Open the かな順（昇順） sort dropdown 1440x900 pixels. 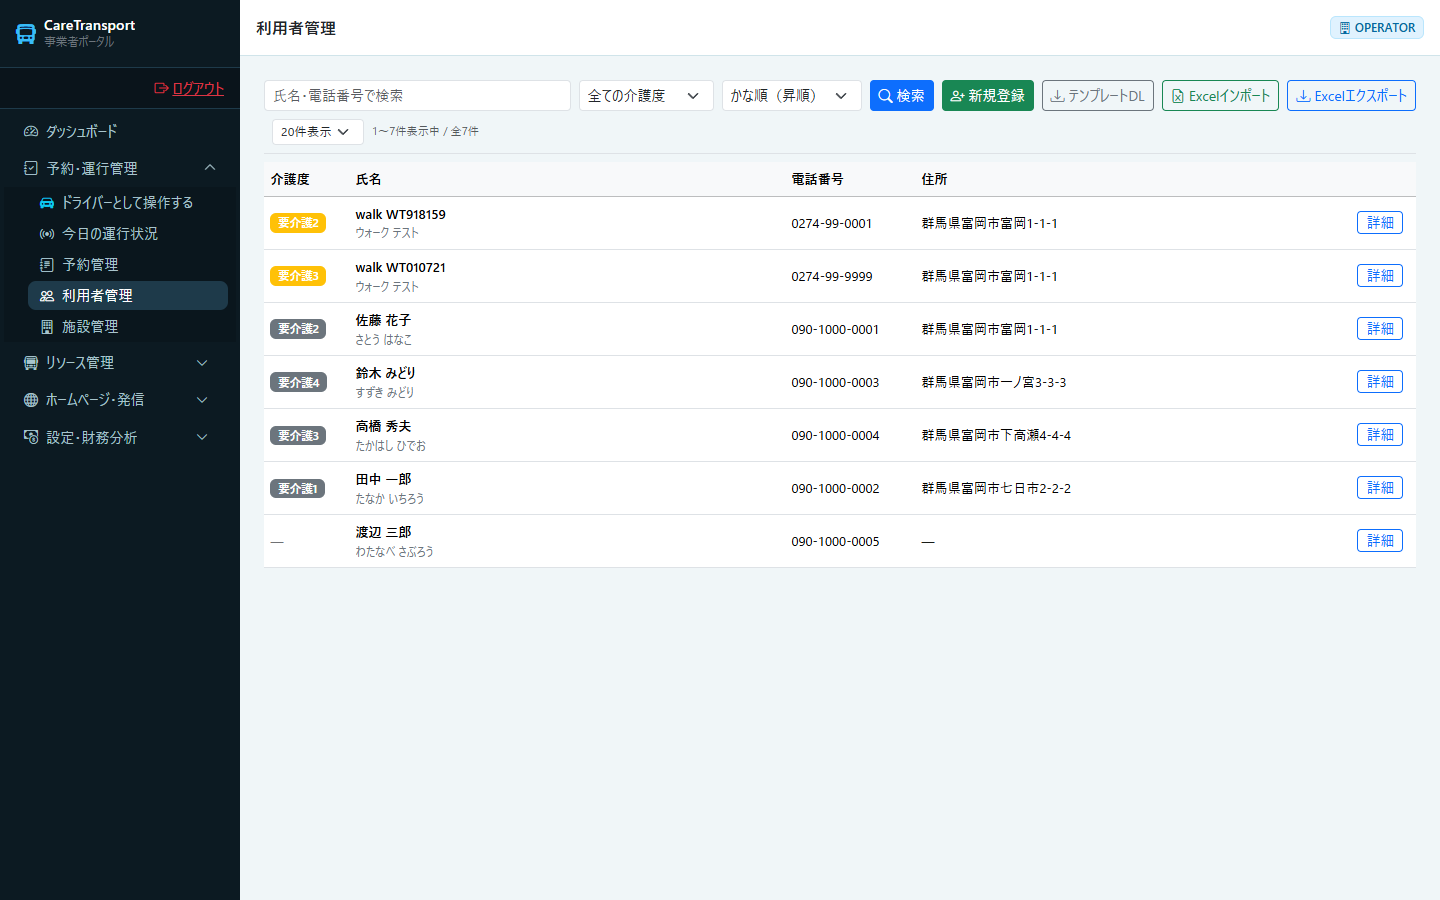point(791,96)
